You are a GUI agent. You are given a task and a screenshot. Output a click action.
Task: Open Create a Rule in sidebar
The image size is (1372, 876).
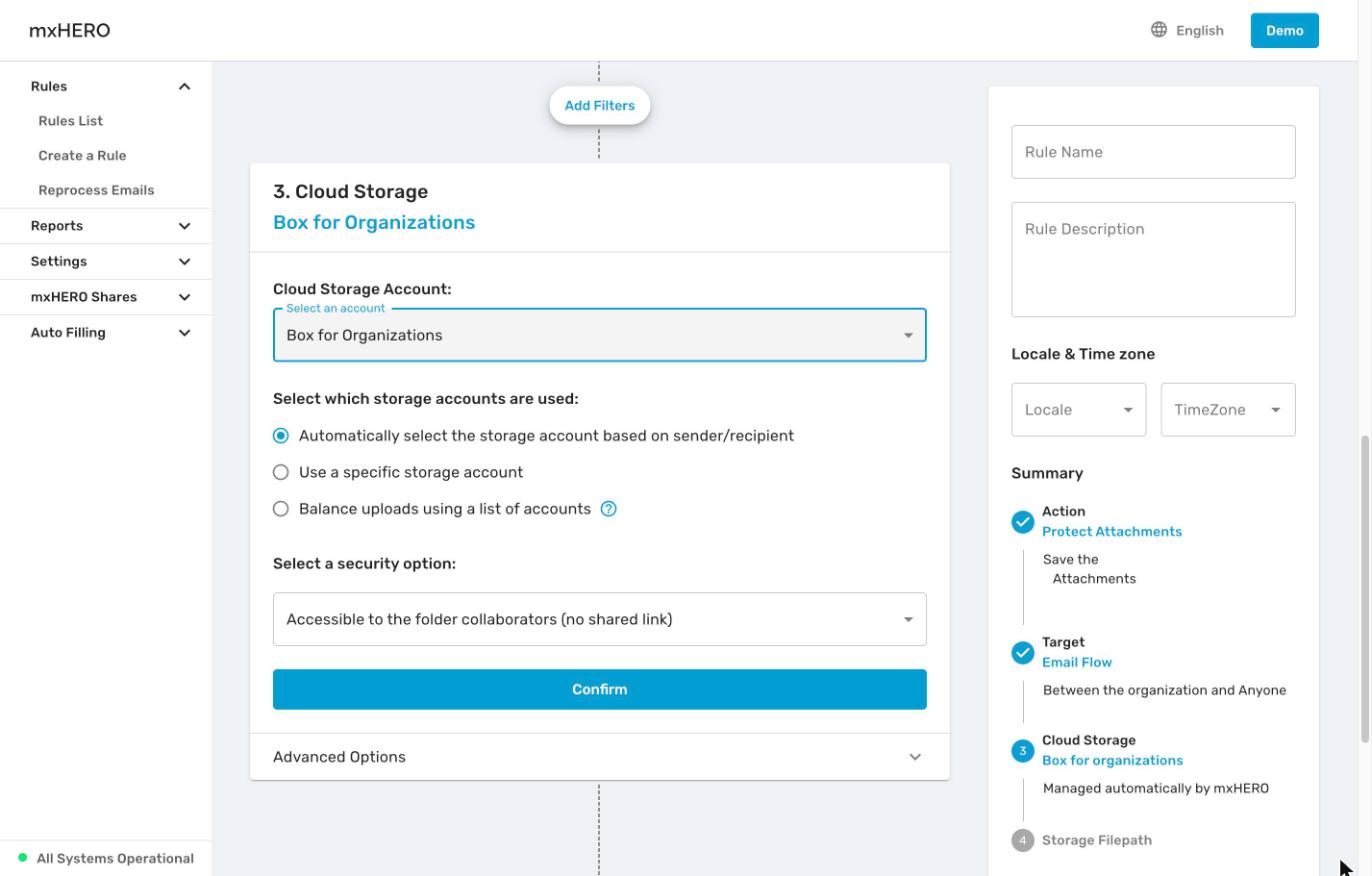pos(82,156)
